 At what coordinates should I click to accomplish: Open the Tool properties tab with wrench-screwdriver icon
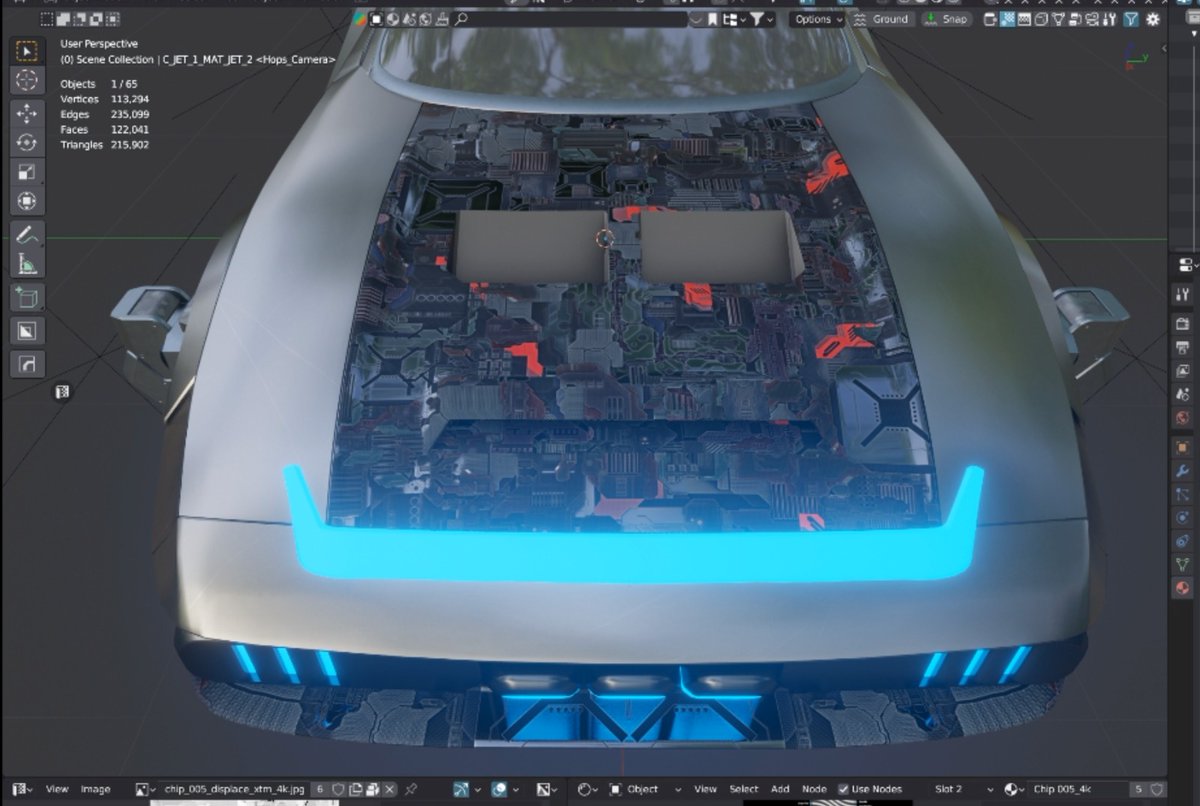(1182, 294)
